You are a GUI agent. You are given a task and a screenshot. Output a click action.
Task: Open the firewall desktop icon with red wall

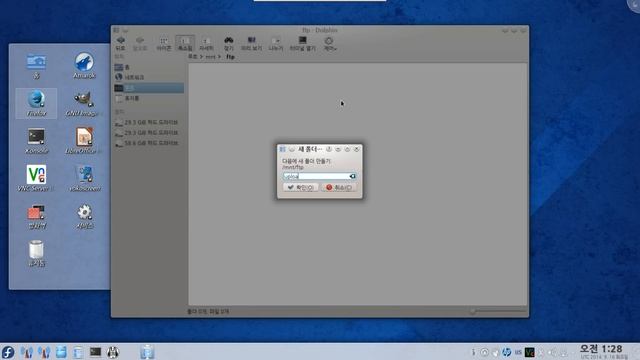pyautogui.click(x=36, y=216)
